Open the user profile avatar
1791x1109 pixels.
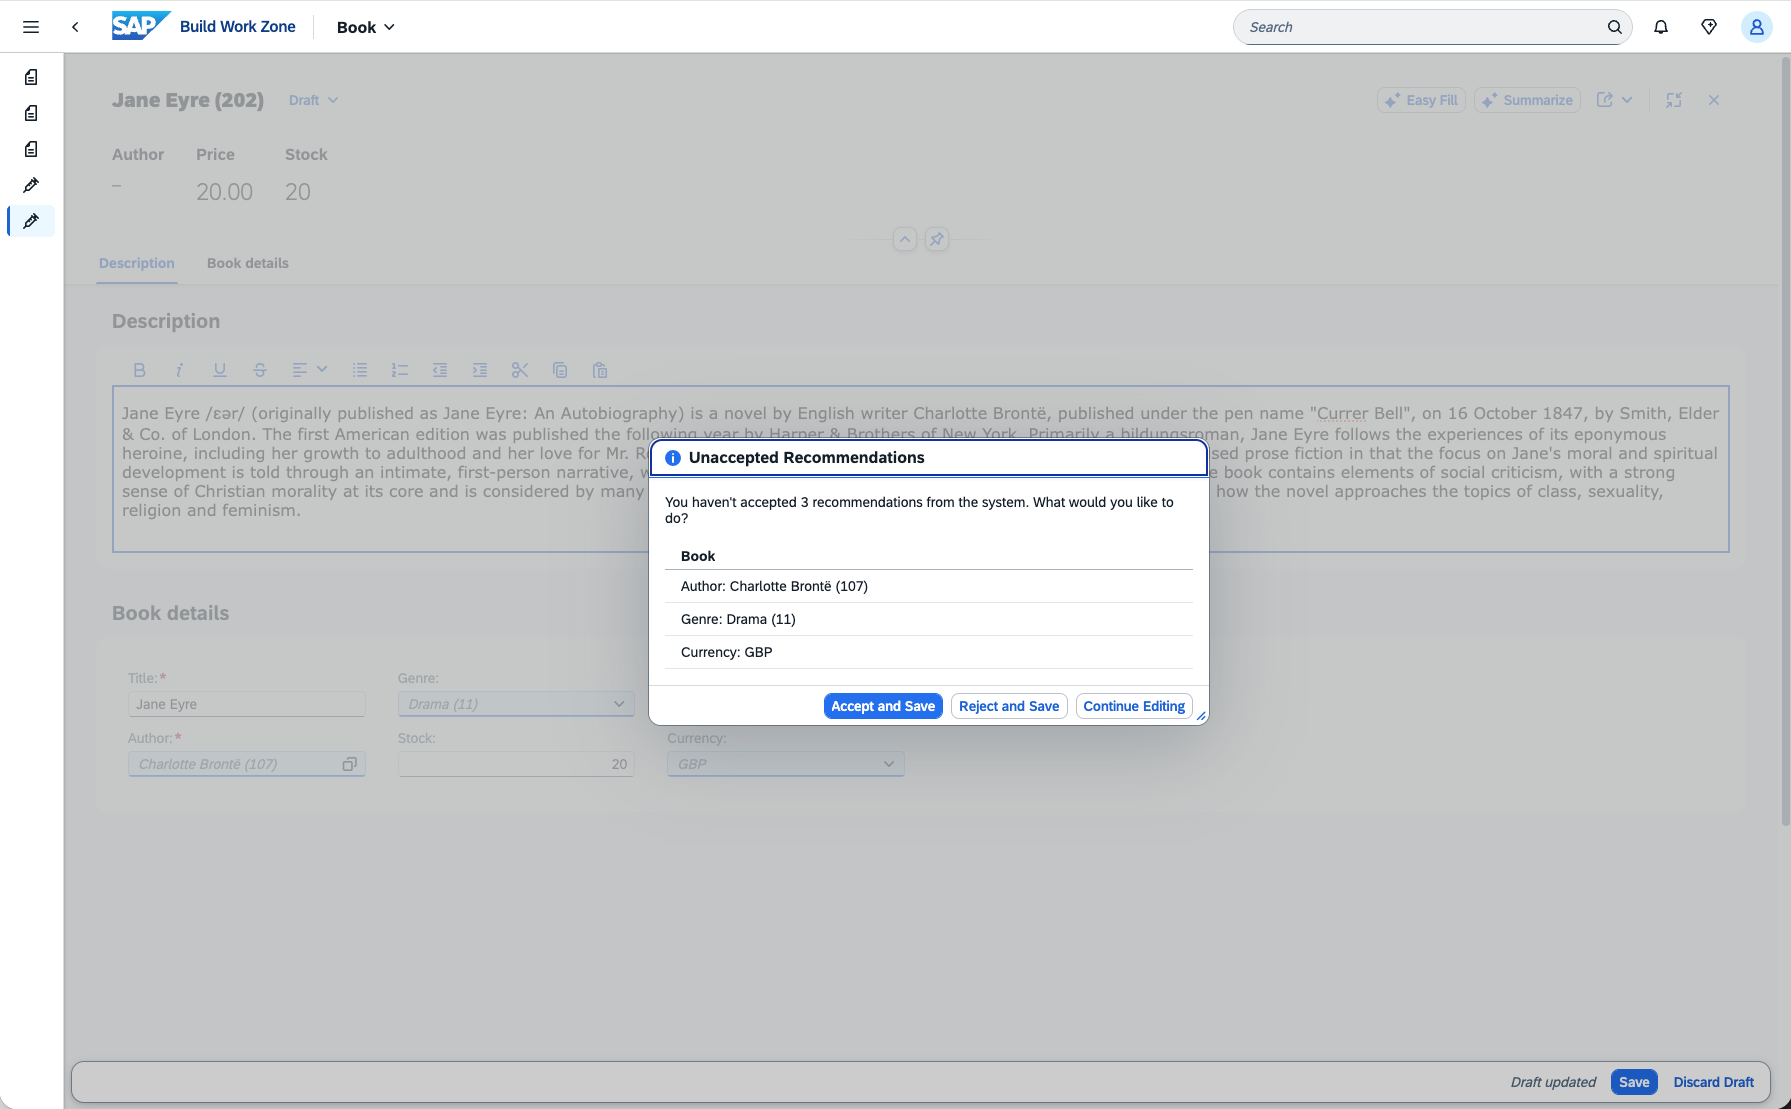1756,27
